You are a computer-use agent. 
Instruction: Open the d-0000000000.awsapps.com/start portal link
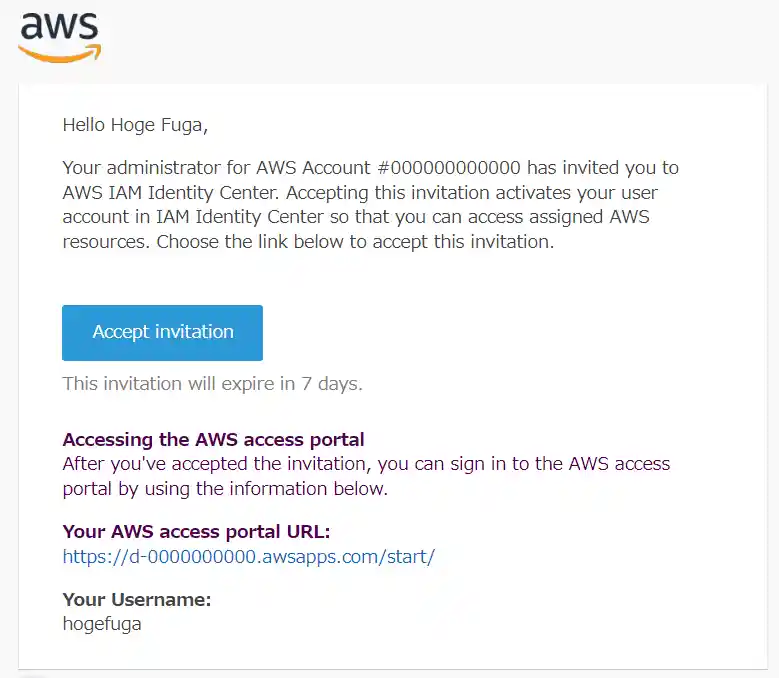click(x=248, y=557)
